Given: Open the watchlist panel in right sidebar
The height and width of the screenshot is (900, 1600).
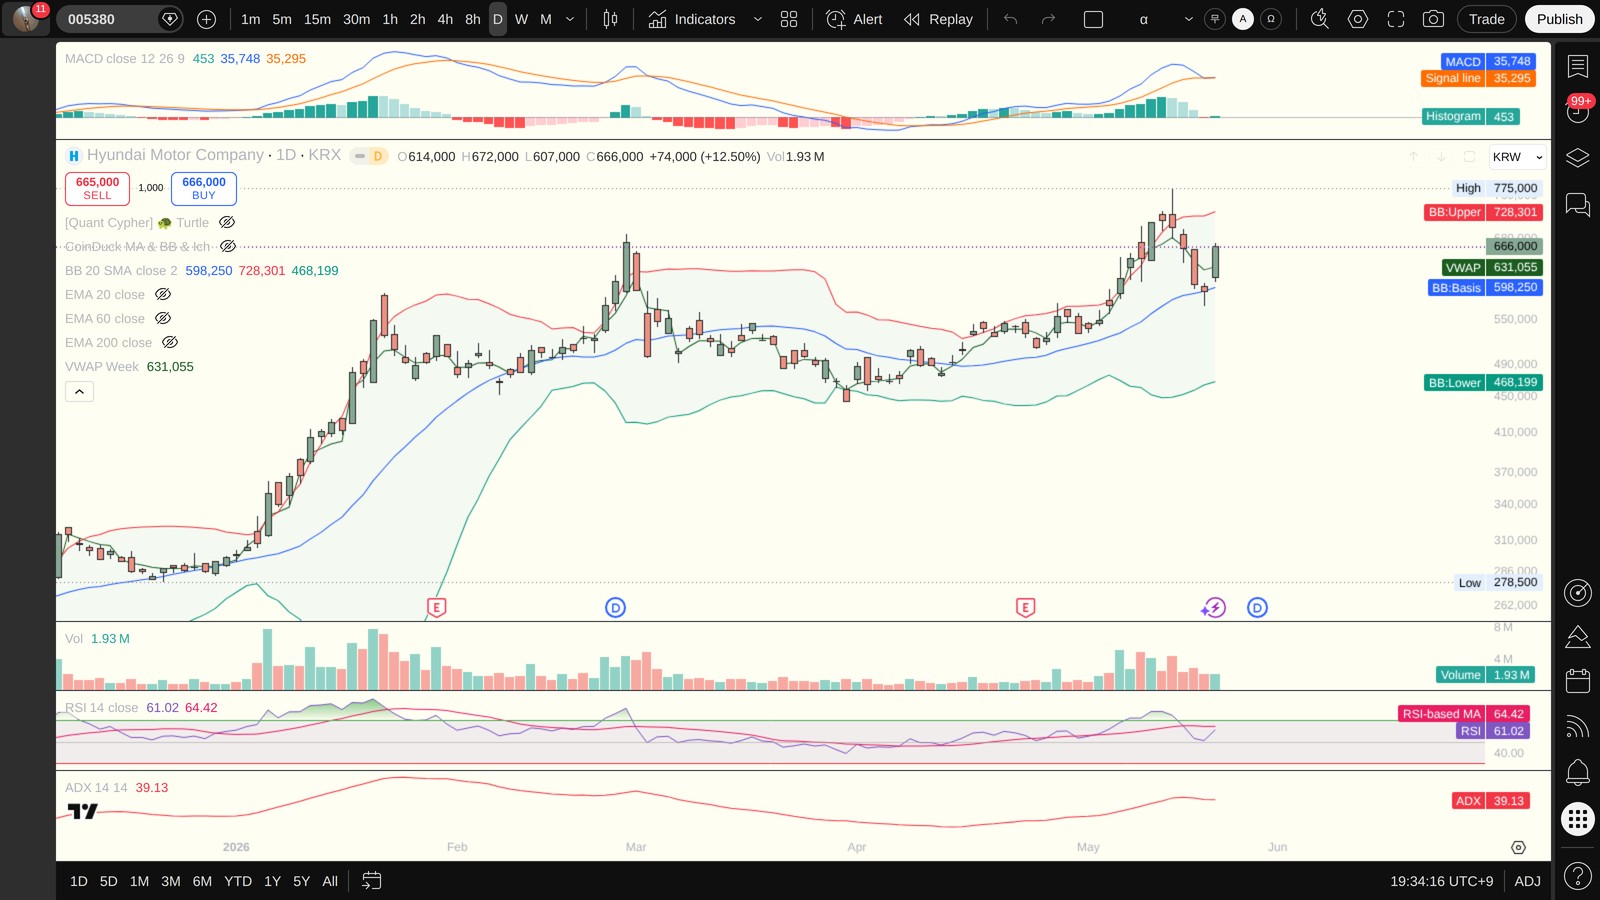Looking at the screenshot, I should pos(1578,66).
